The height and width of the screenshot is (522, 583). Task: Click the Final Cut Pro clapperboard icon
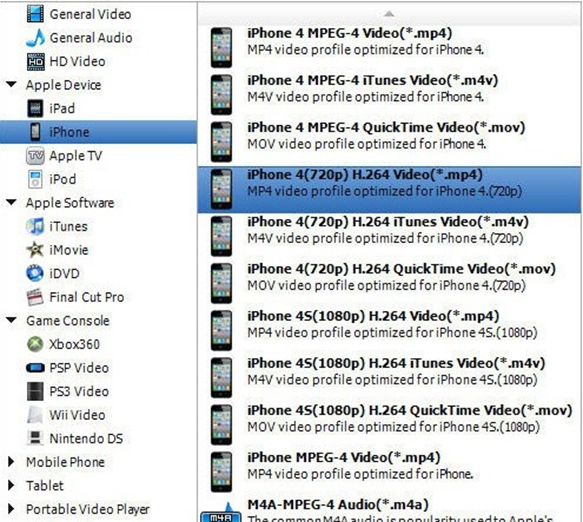pos(35,297)
